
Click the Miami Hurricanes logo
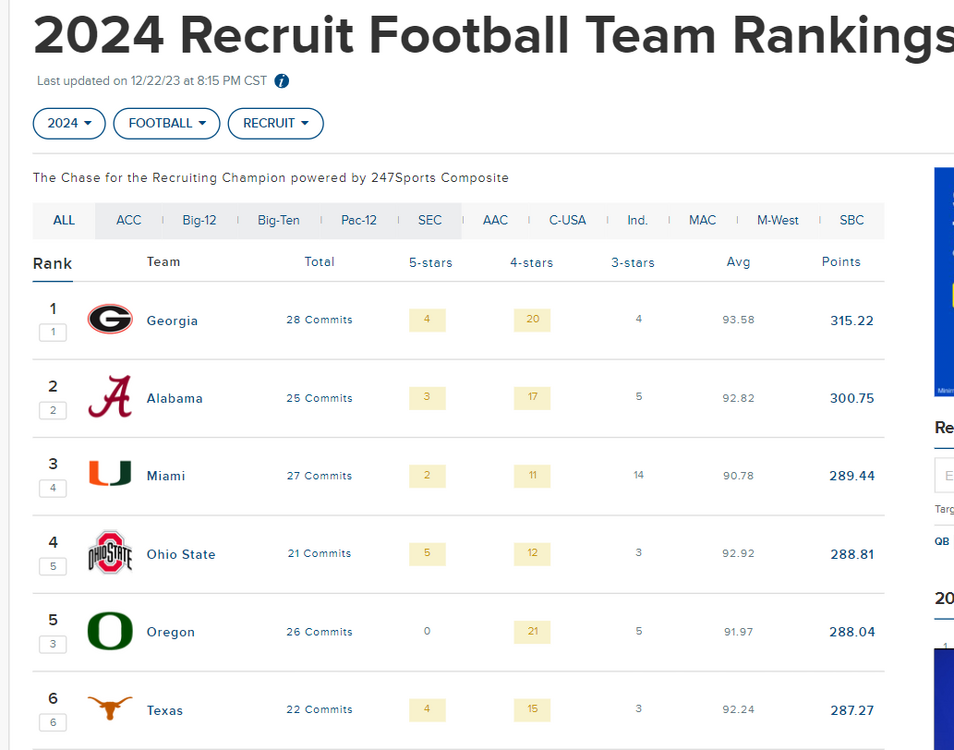(x=110, y=474)
